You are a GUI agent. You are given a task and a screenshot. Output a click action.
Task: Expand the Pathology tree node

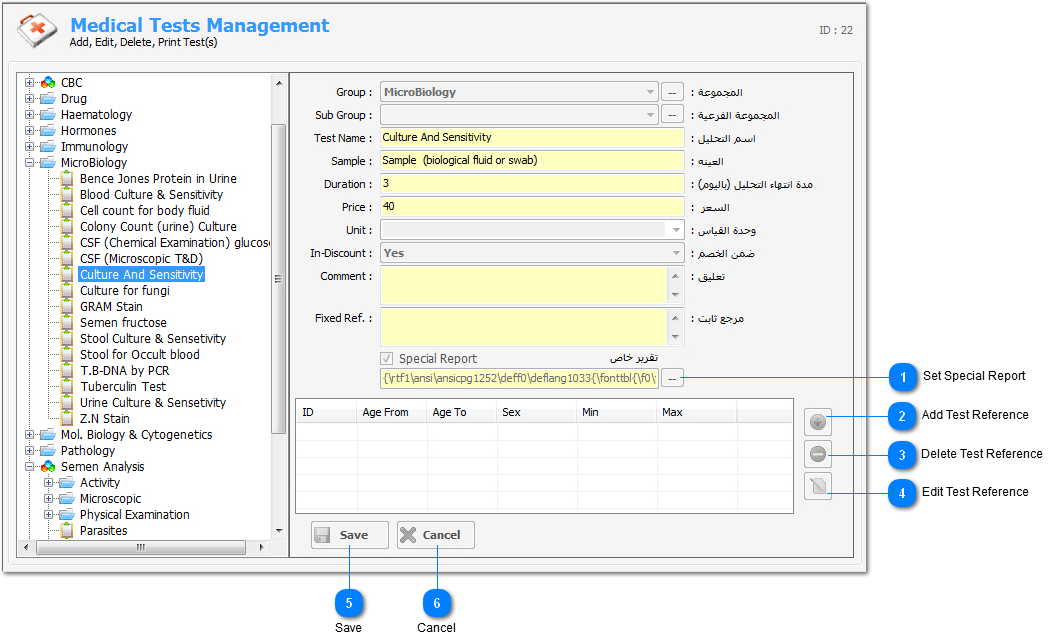(x=29, y=451)
